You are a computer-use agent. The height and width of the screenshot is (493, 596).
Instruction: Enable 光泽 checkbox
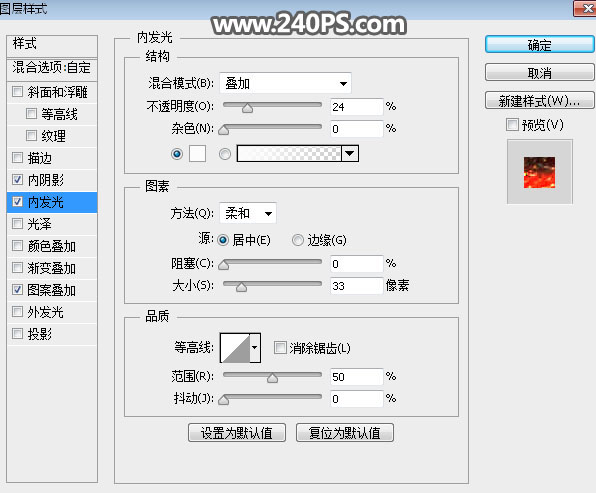17,224
